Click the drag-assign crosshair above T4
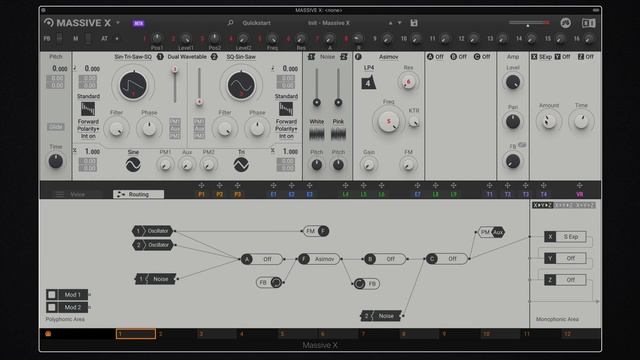The image size is (640, 360). tap(543, 186)
